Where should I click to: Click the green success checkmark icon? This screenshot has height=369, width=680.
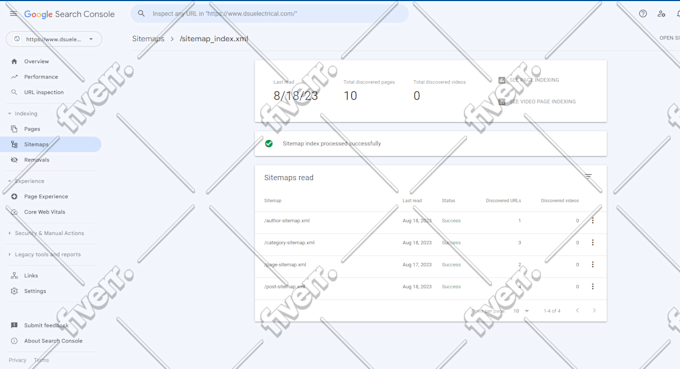pos(269,144)
